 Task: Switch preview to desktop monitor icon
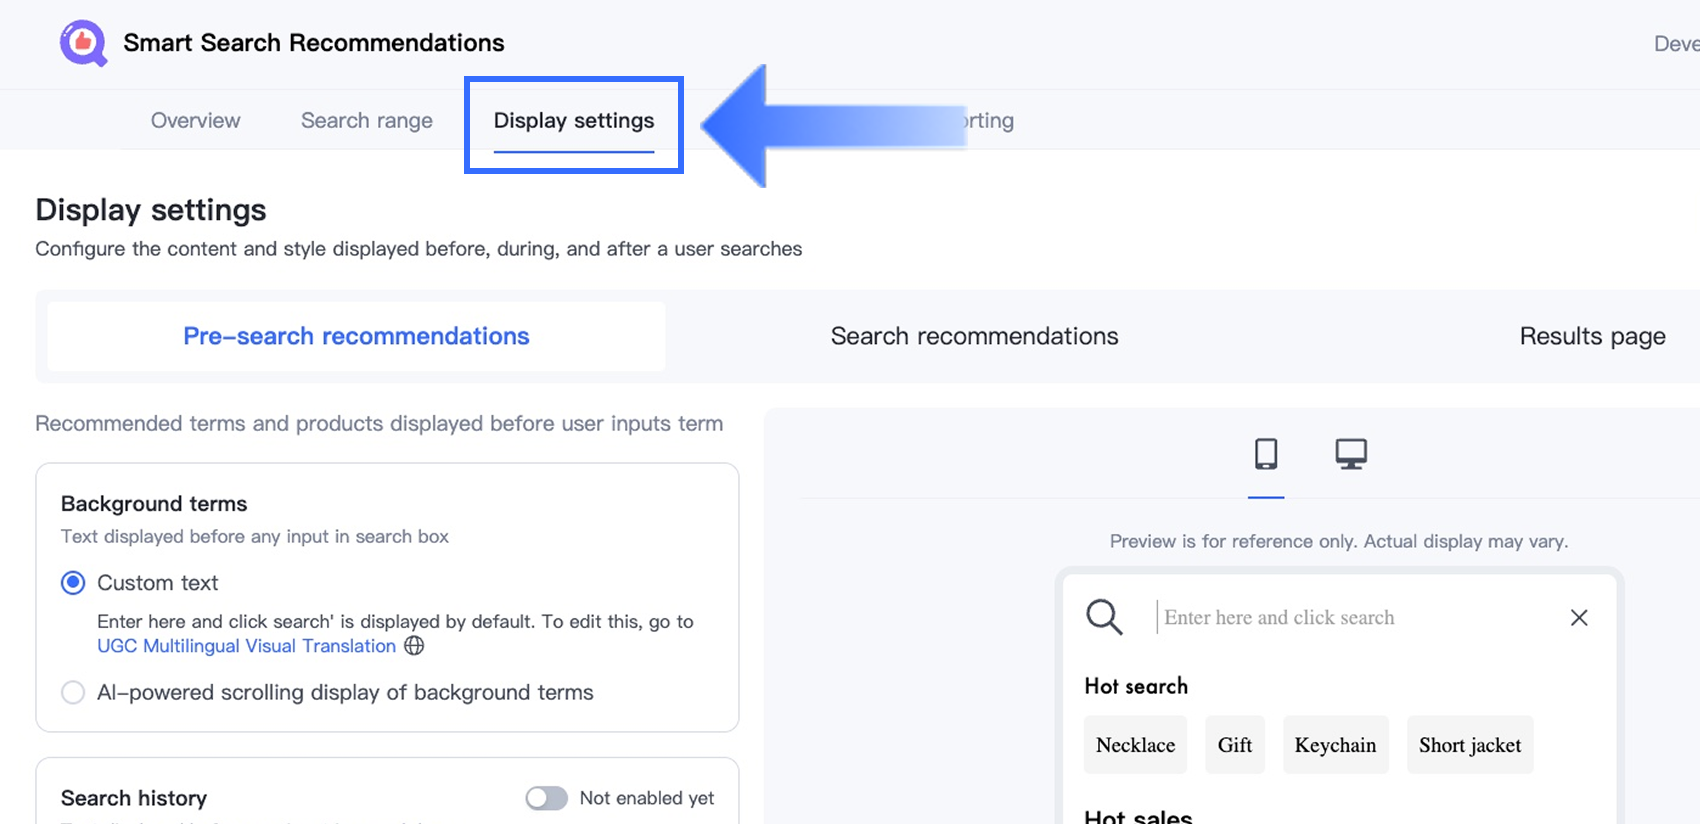click(1351, 454)
